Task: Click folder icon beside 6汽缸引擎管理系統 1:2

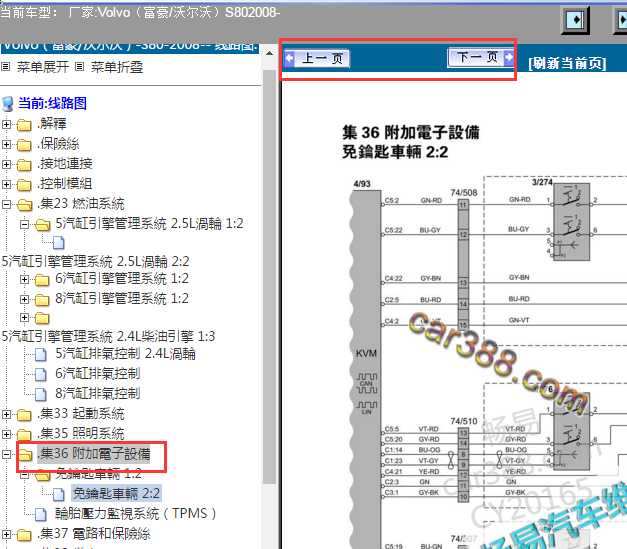Action: pyautogui.click(x=42, y=280)
